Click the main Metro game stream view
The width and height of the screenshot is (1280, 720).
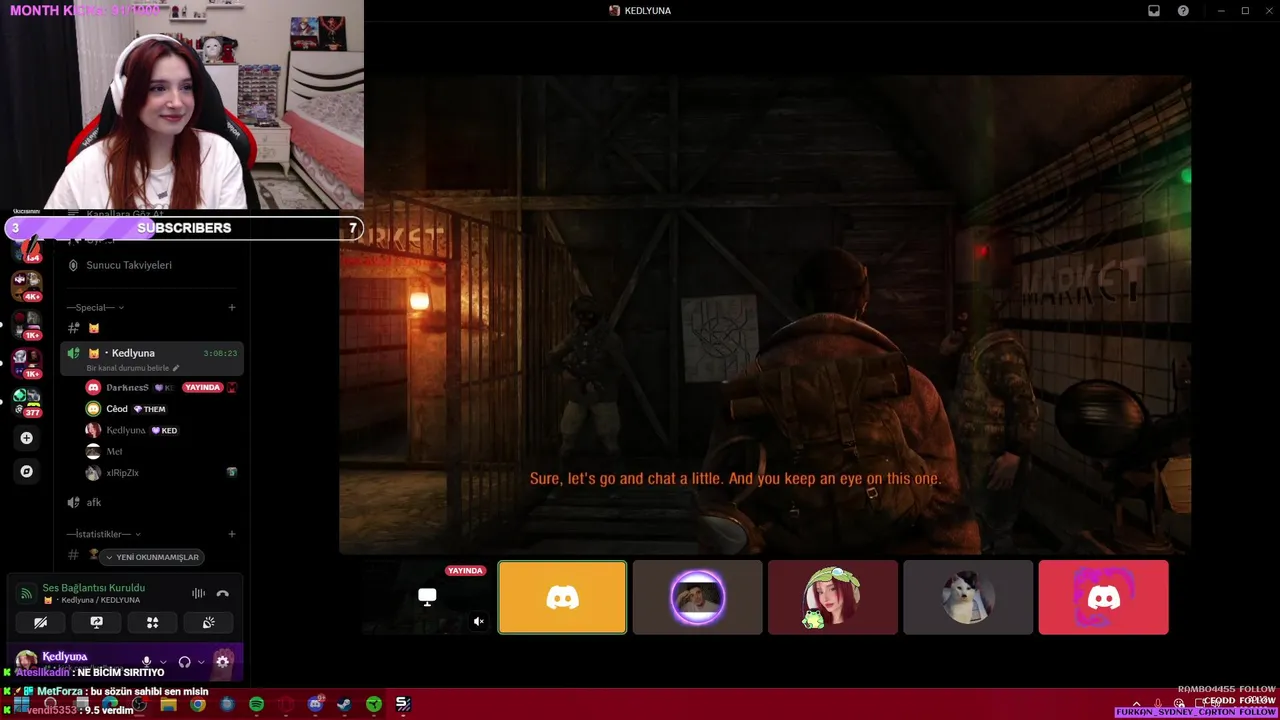765,314
